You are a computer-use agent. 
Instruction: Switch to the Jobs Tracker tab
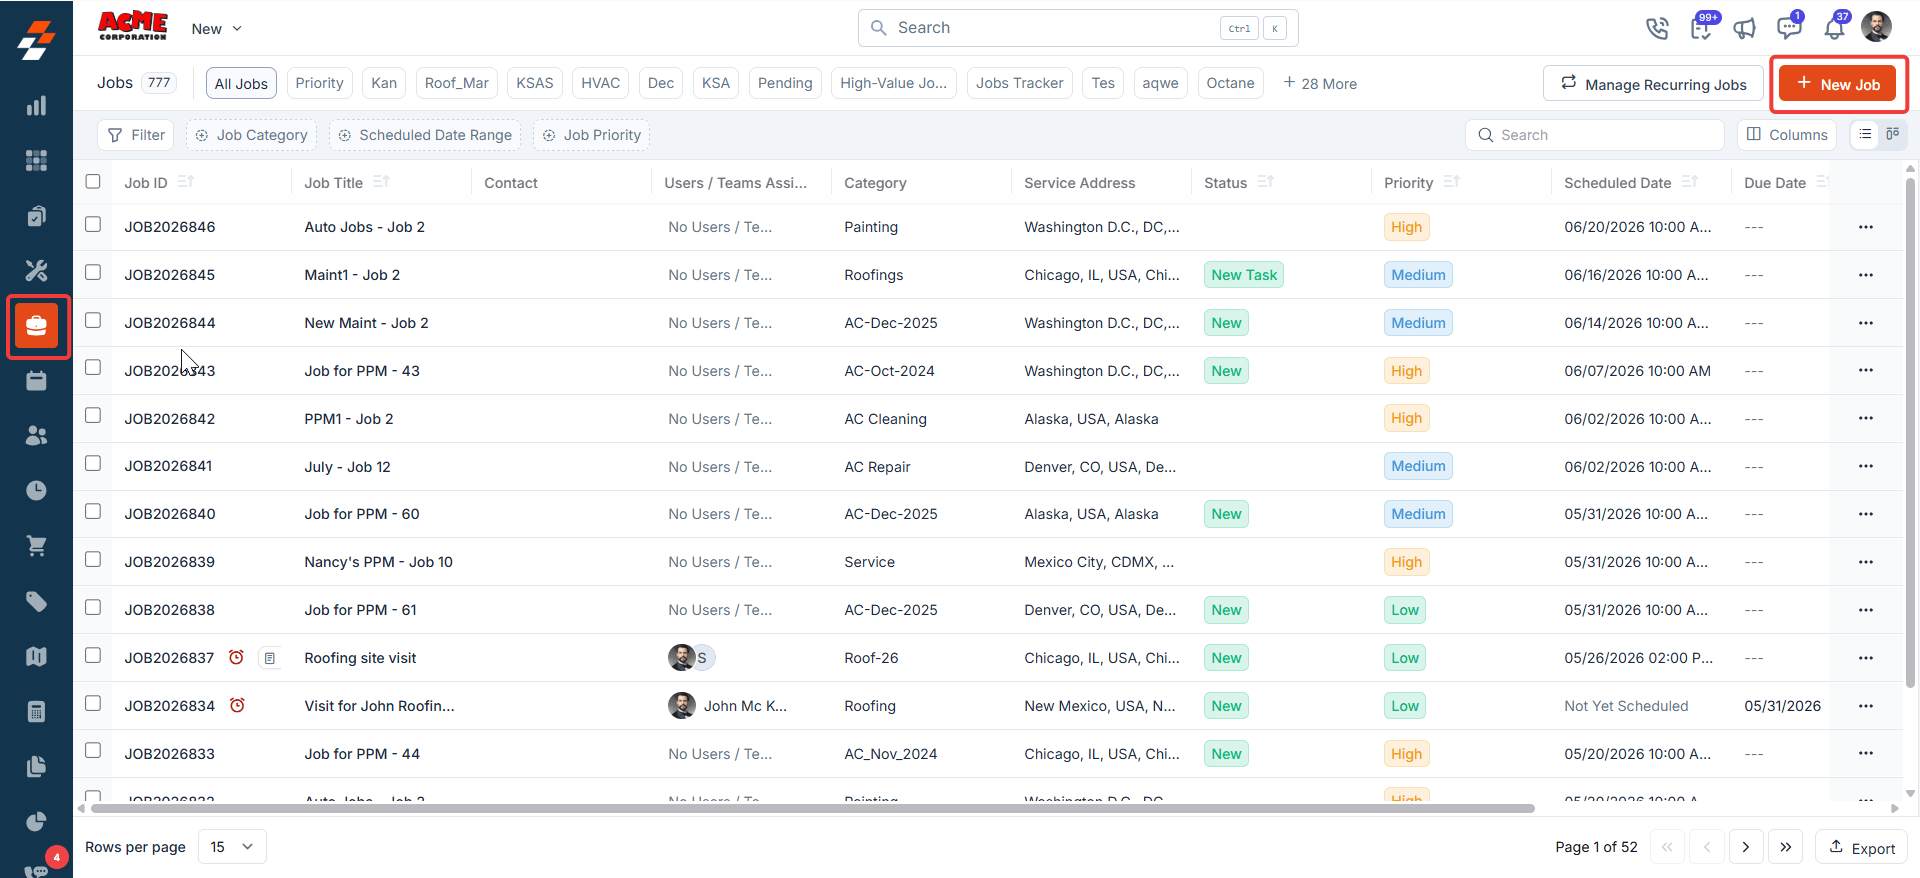[1020, 83]
